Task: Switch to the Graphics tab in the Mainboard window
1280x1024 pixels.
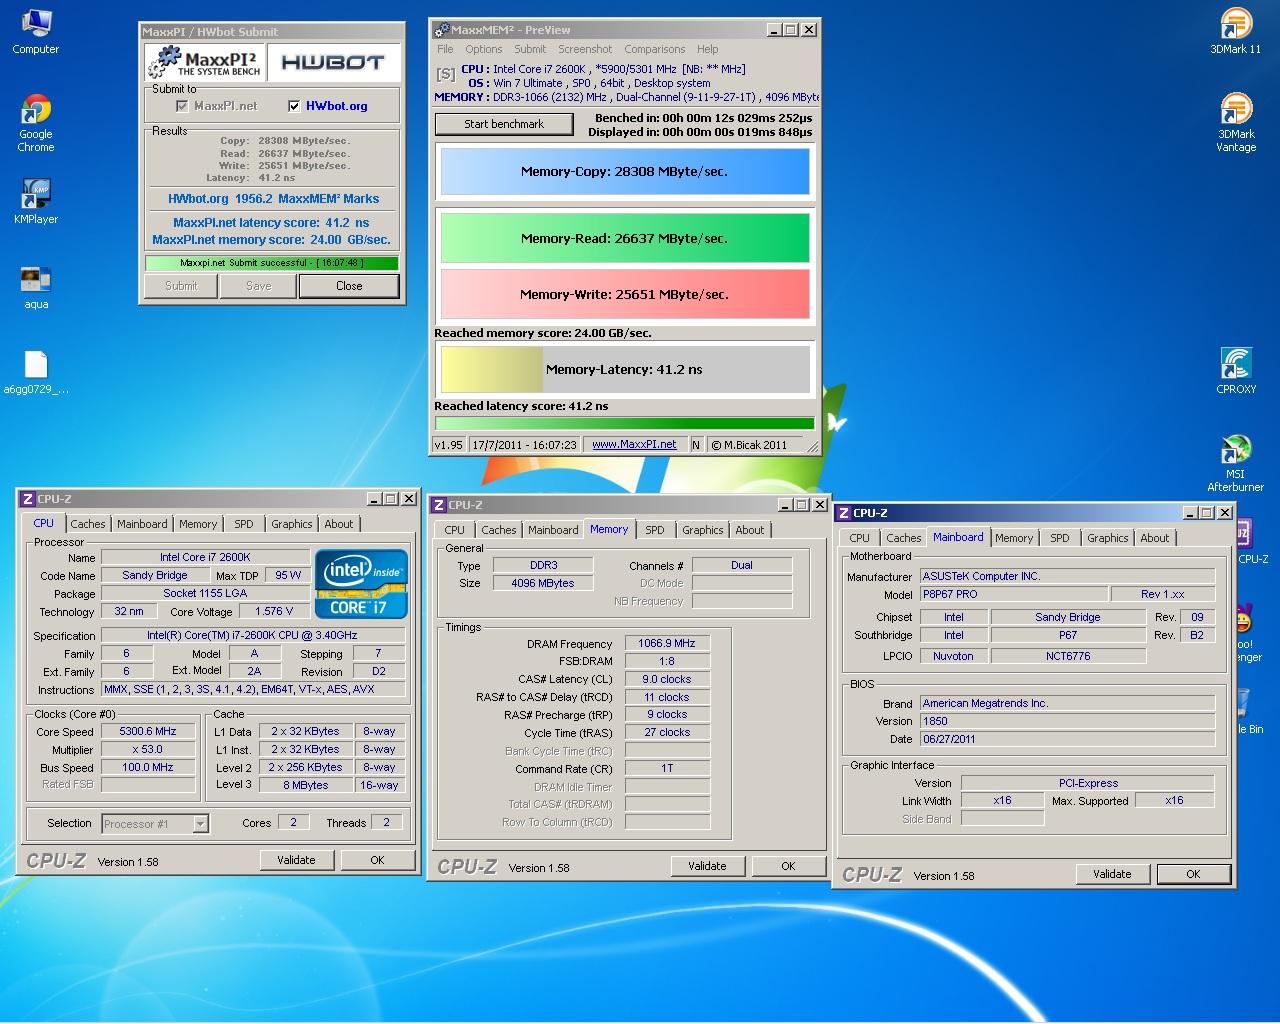Action: pyautogui.click(x=1108, y=538)
